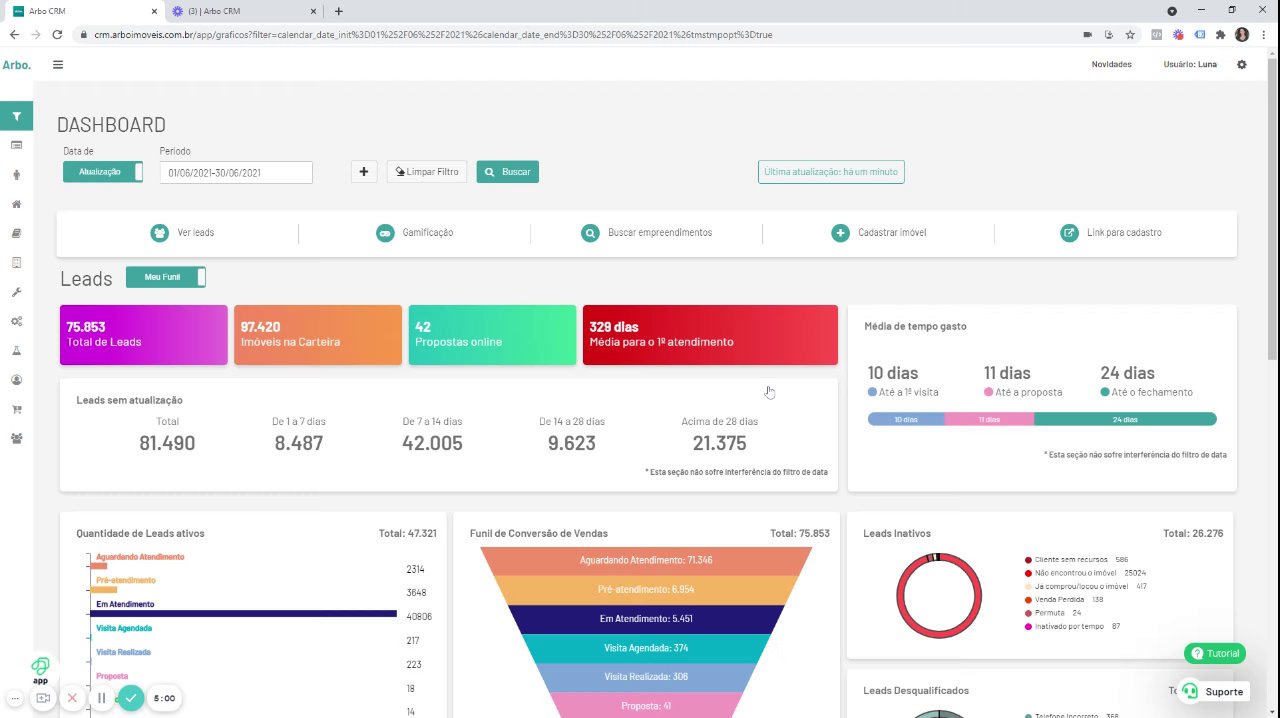Click the 24 dias green bar segment
Screen dimensions: 1280x718
[x=1125, y=419]
